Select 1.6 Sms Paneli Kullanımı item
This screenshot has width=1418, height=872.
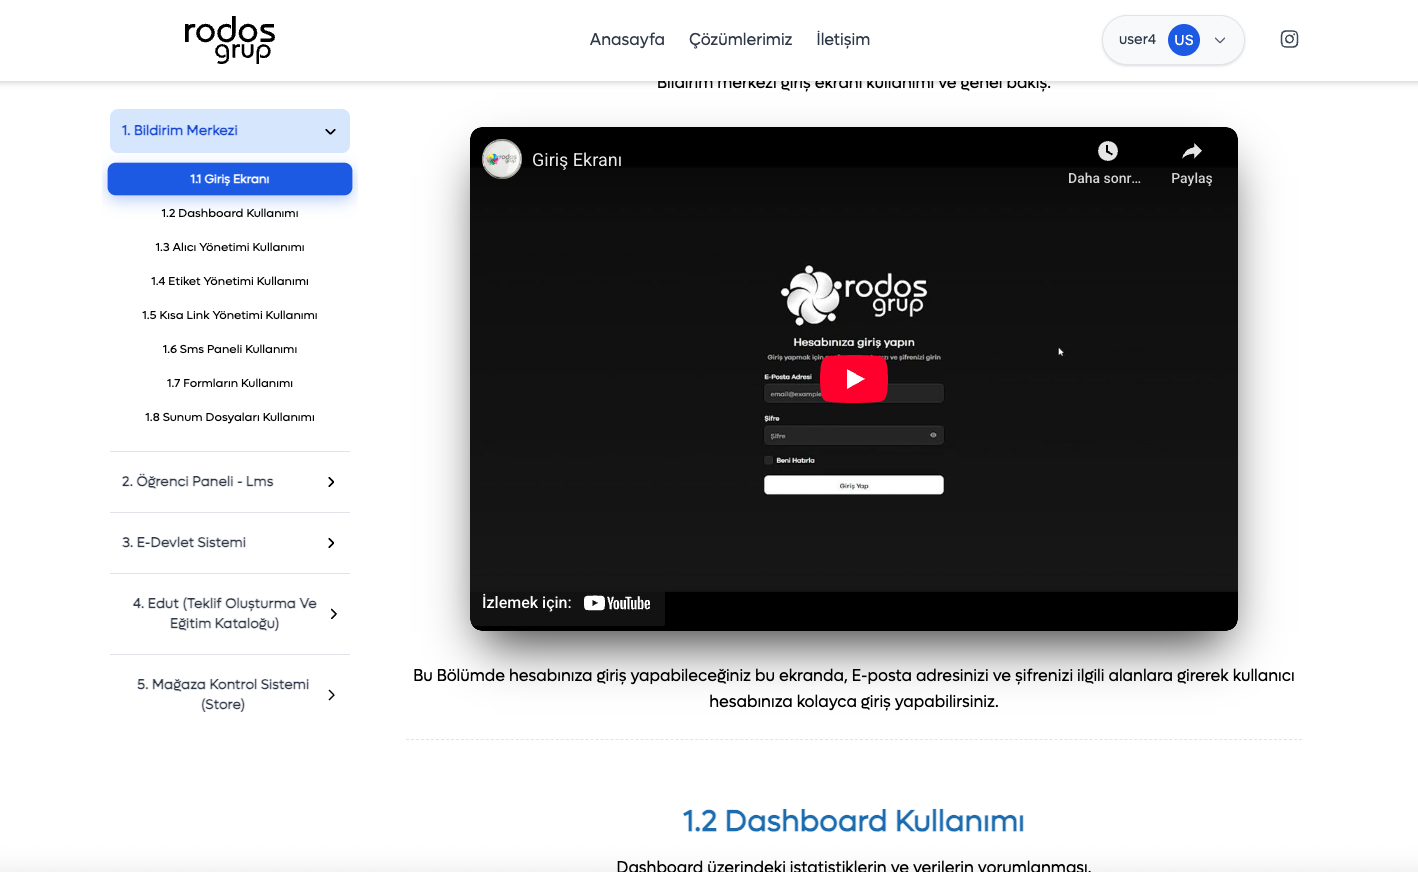230,349
